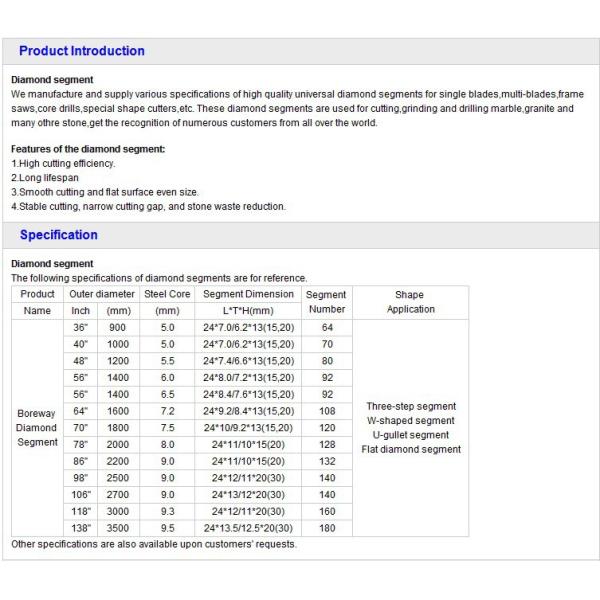Click the 9.5 steel core cell
Image resolution: width=600 pixels, height=600 pixels.
coord(167,527)
